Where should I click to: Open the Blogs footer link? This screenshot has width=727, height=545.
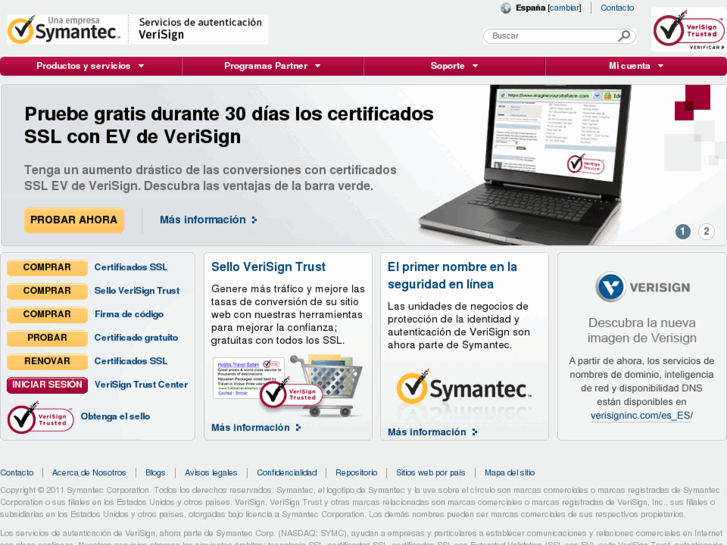click(155, 473)
